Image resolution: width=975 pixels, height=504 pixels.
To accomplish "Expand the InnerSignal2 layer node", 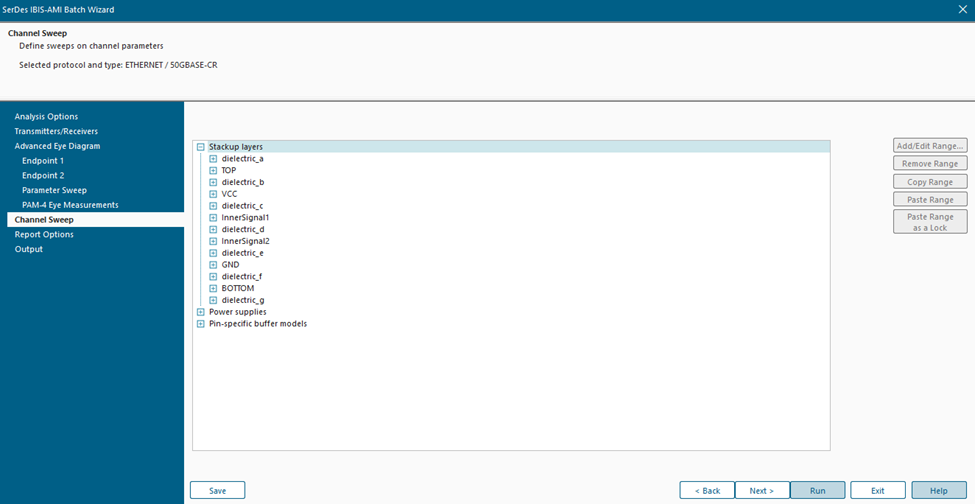I will 213,242.
